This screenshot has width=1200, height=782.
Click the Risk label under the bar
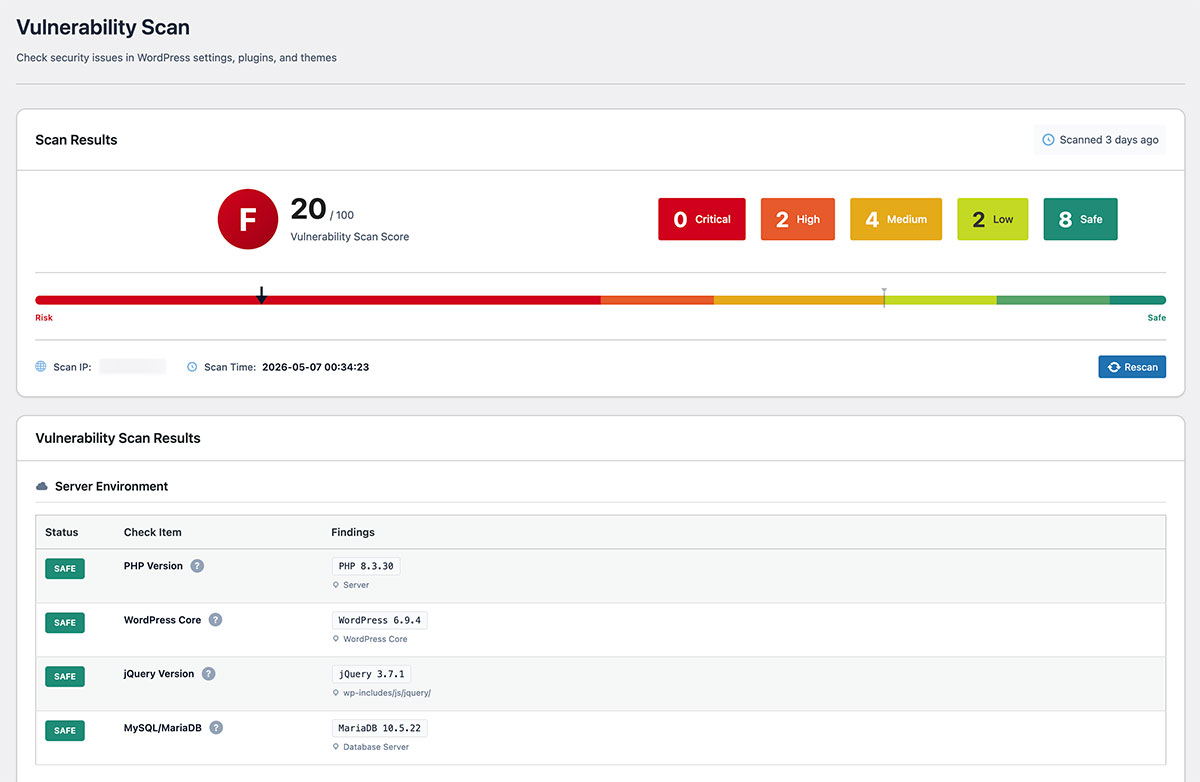pos(44,318)
